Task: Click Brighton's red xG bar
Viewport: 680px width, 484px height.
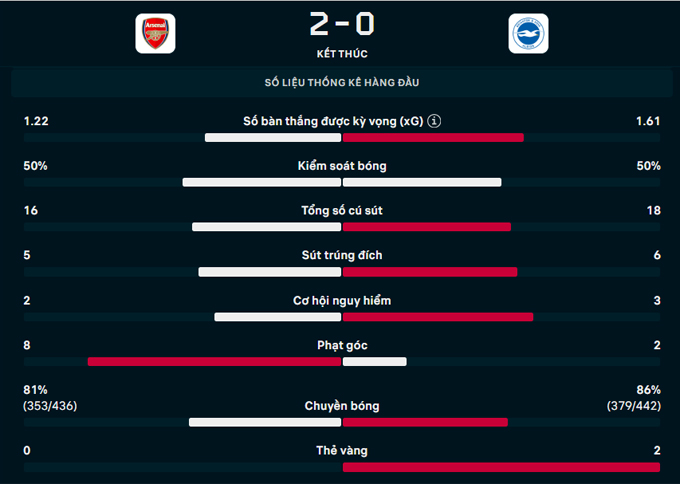Action: (x=433, y=137)
